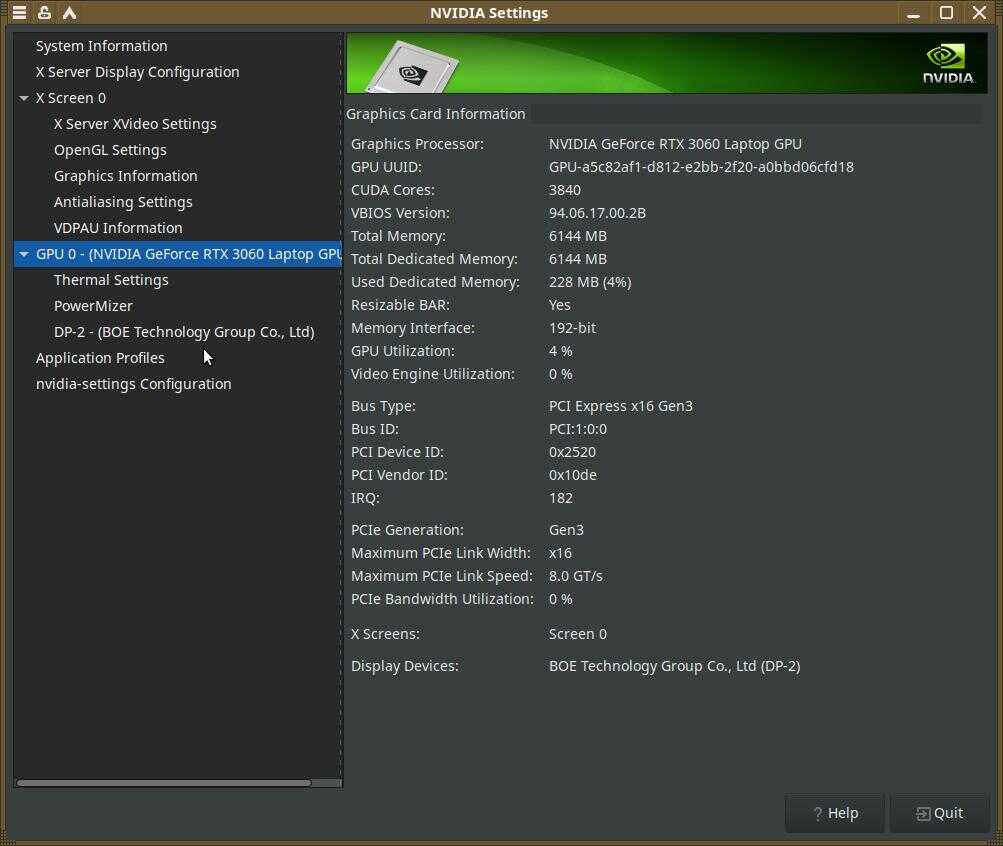
Task: Select X Screen 0 entry
Action: (x=71, y=98)
